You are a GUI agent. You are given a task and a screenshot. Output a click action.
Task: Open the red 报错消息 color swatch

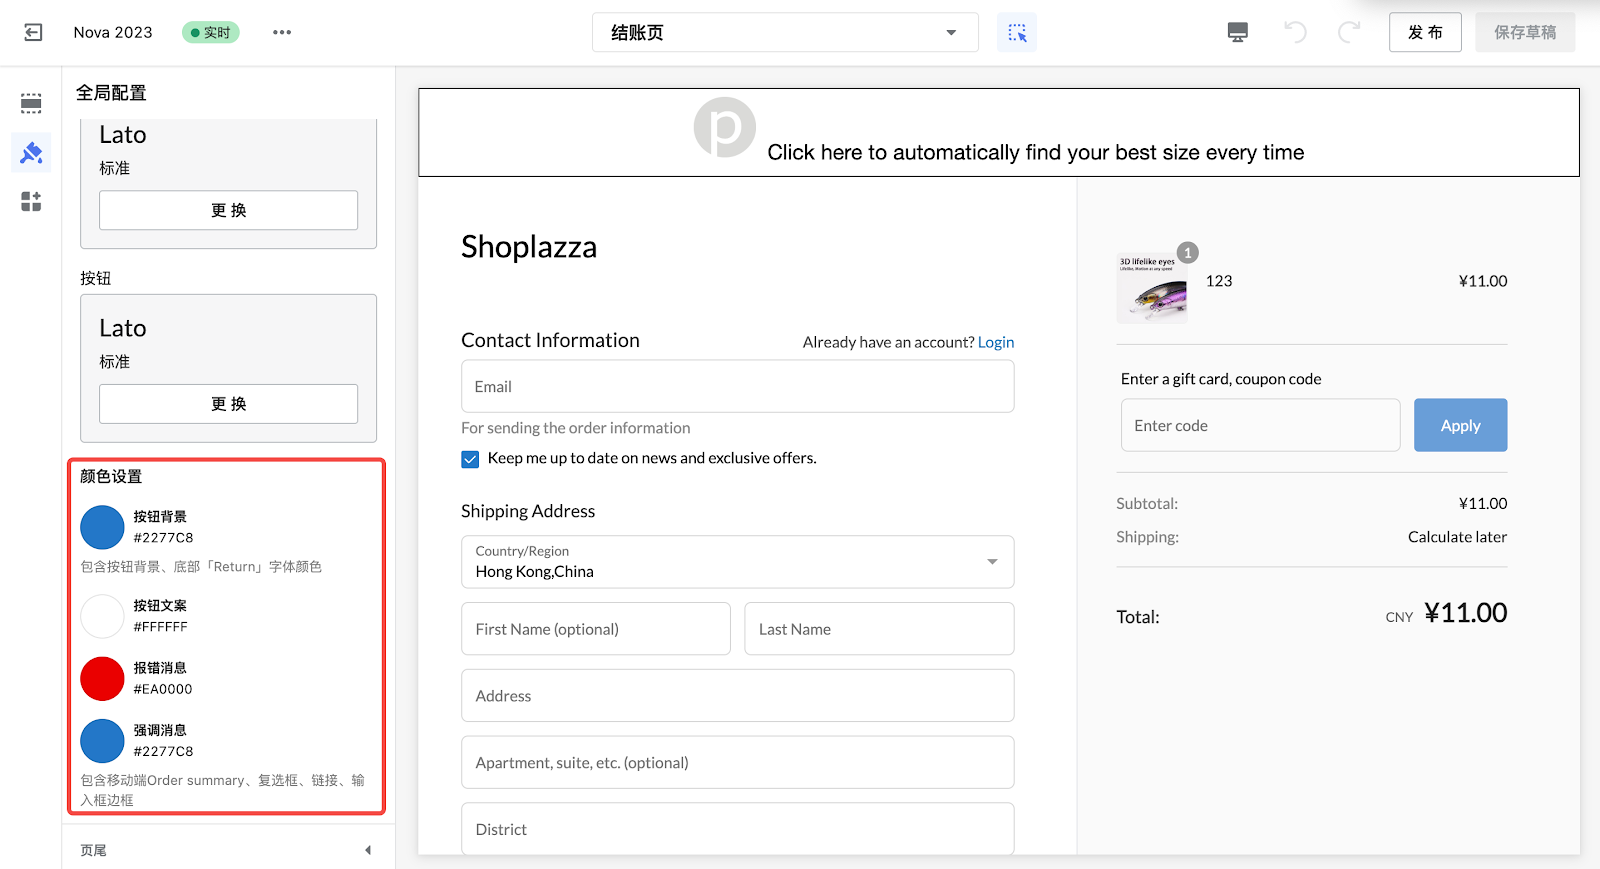[x=102, y=679]
